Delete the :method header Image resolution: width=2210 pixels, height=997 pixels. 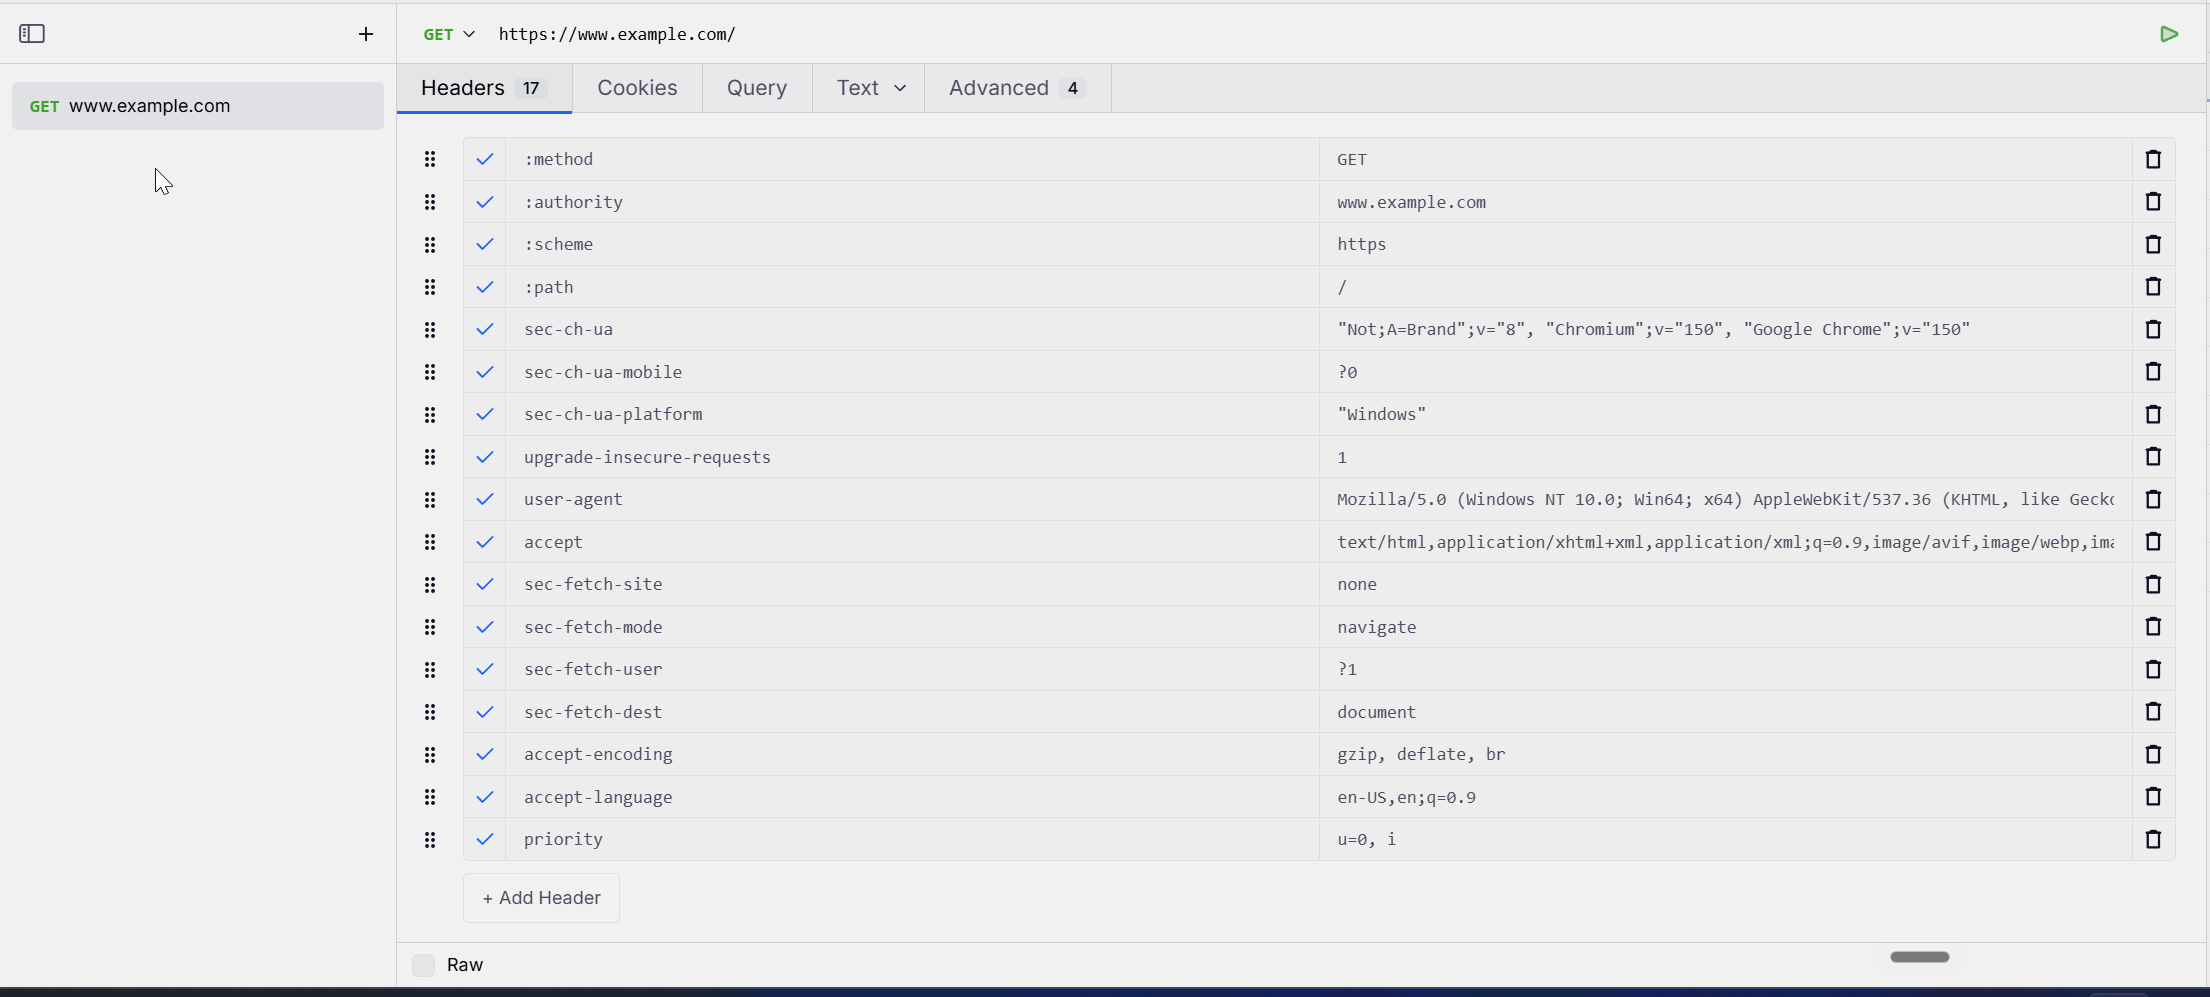point(2153,159)
